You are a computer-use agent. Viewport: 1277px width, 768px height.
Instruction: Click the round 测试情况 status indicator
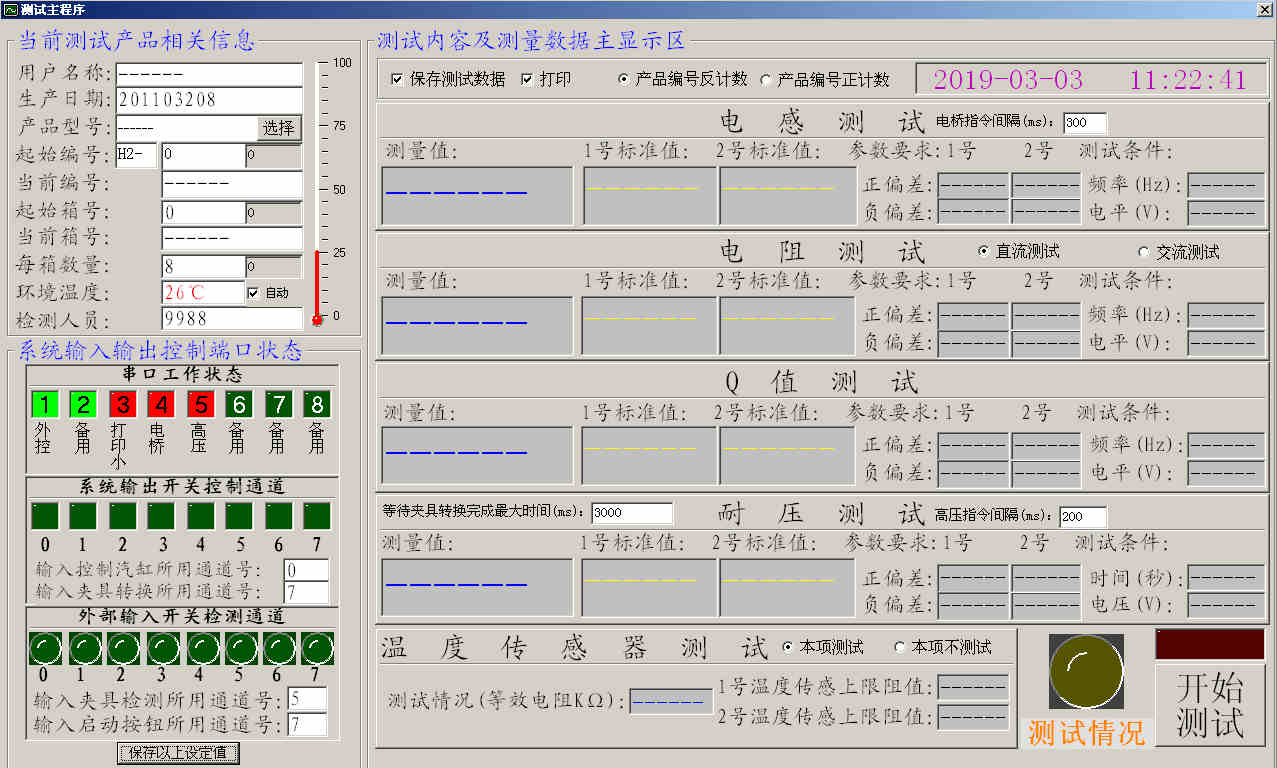click(1085, 671)
